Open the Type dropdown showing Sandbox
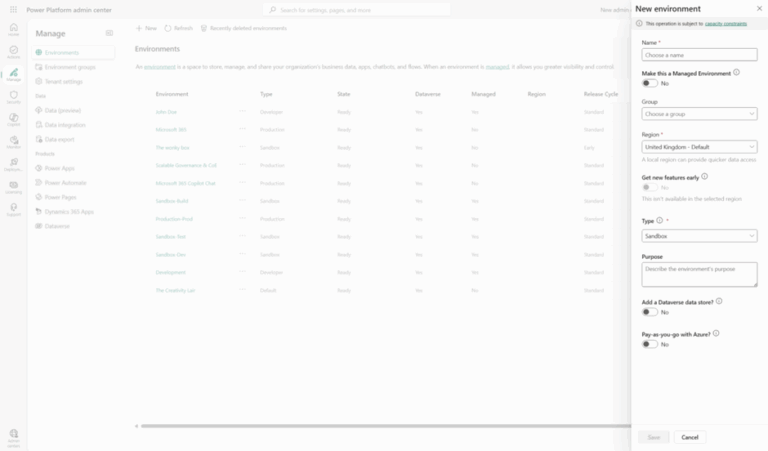The width and height of the screenshot is (768, 451). click(699, 236)
